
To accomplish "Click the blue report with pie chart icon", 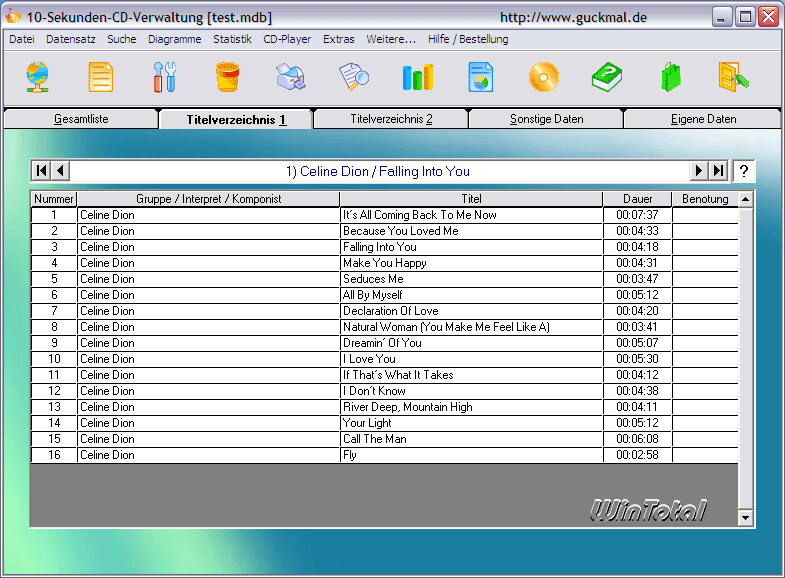I will coord(481,77).
